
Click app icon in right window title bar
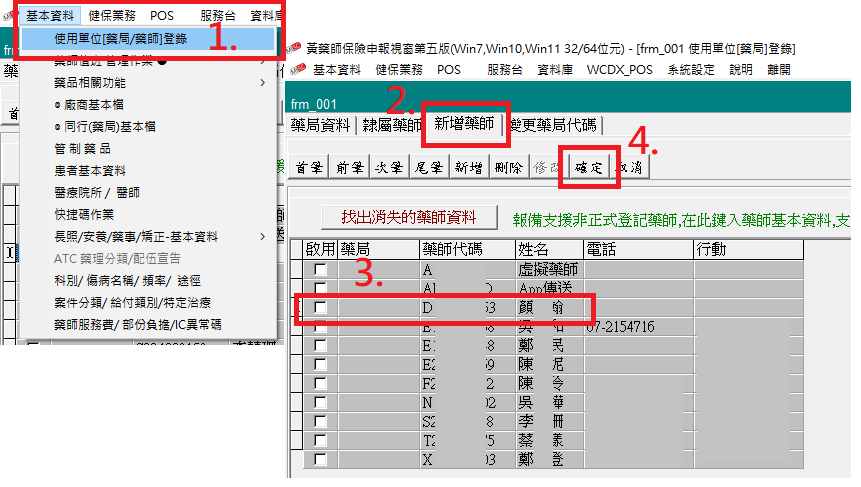point(294,49)
